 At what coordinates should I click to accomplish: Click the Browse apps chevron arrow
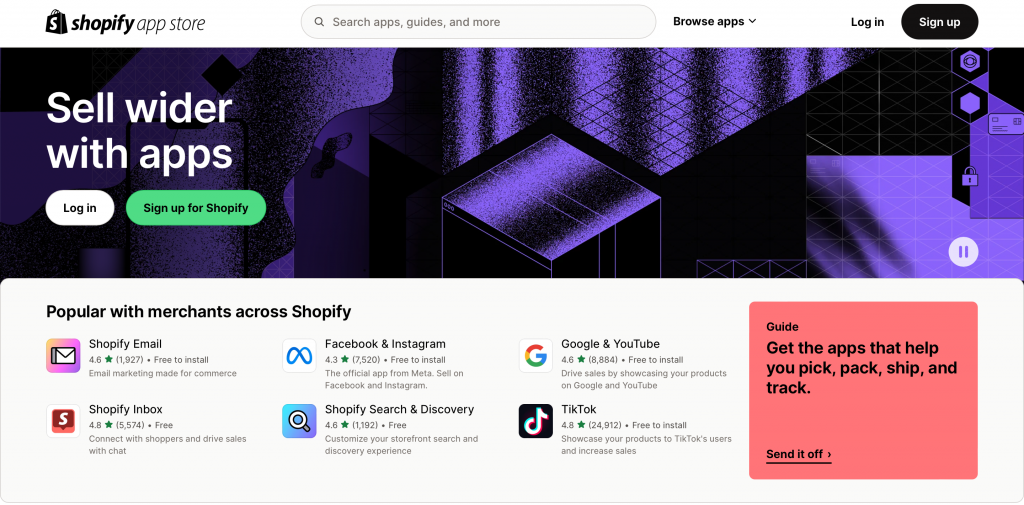click(752, 22)
